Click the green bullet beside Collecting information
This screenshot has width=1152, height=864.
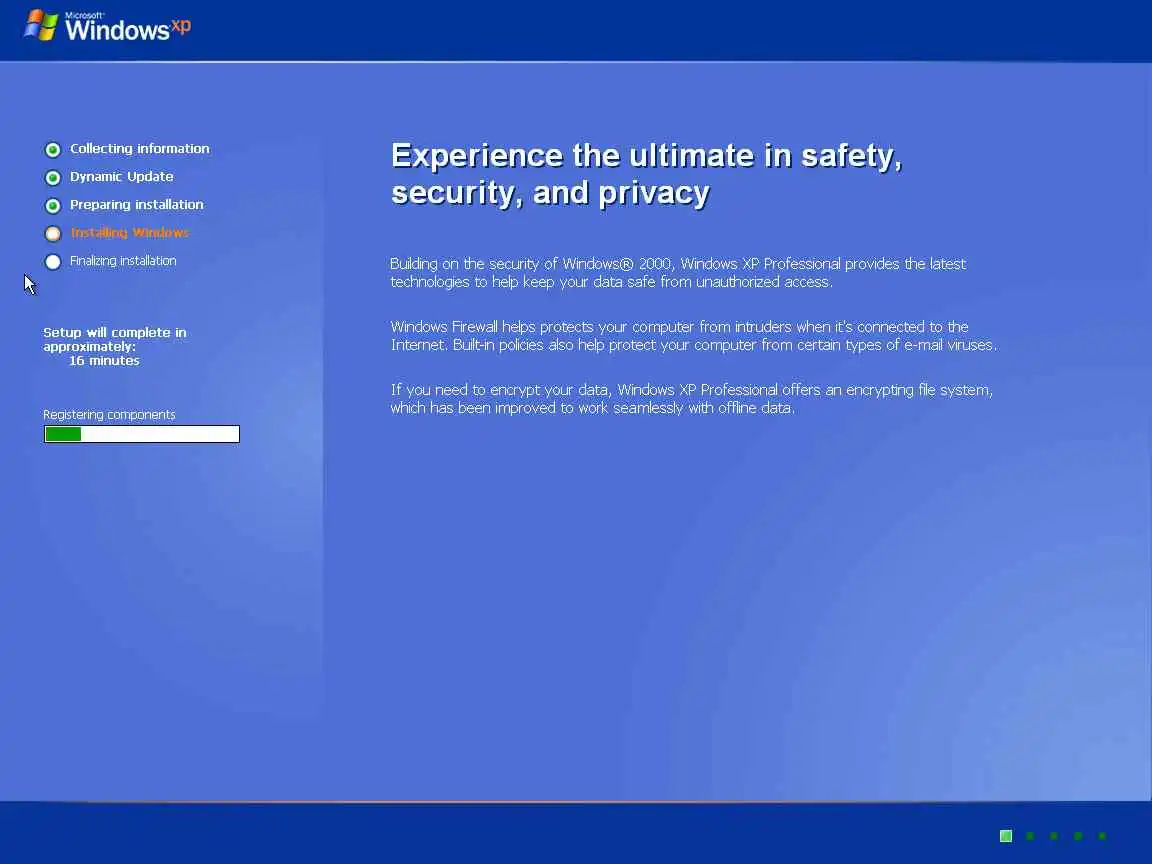pos(53,150)
